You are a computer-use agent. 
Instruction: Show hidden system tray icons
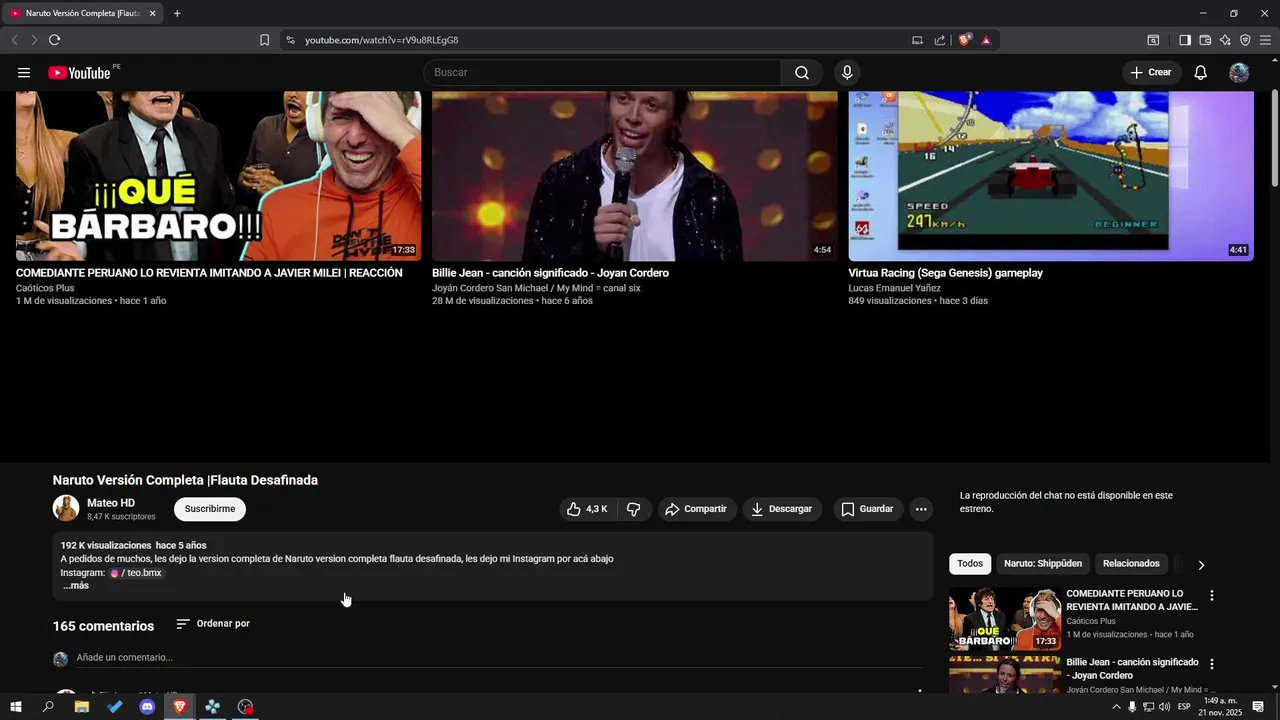[x=1116, y=707]
